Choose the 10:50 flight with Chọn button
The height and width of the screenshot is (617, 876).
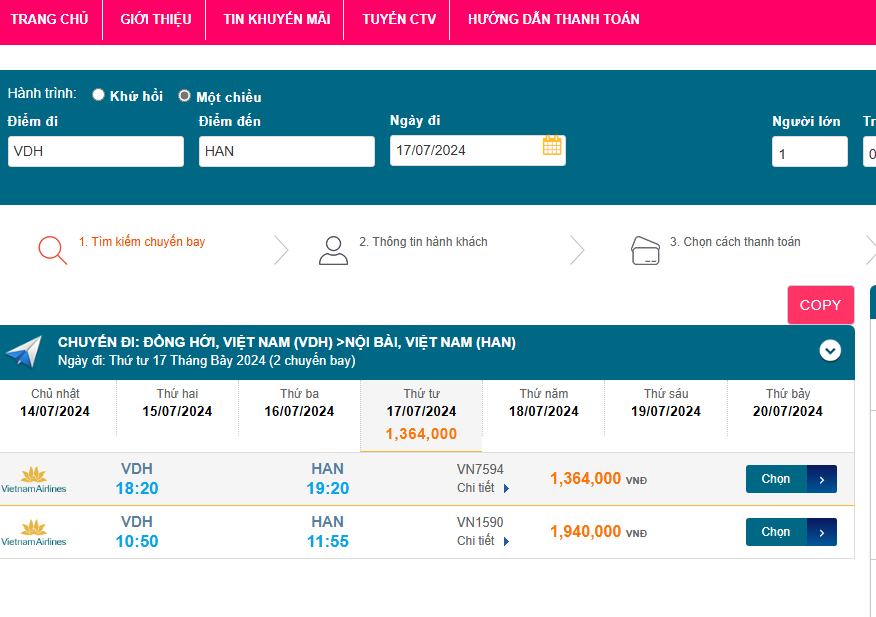click(x=790, y=532)
